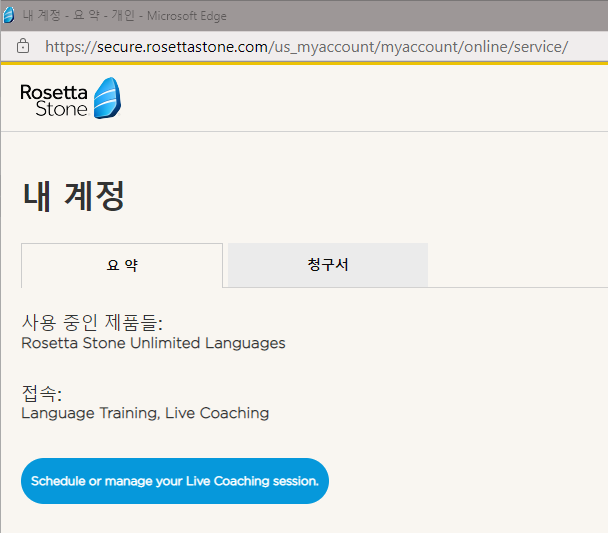The height and width of the screenshot is (533, 608).
Task: Click the Rosetta Stone logo in page header
Action: point(71,98)
